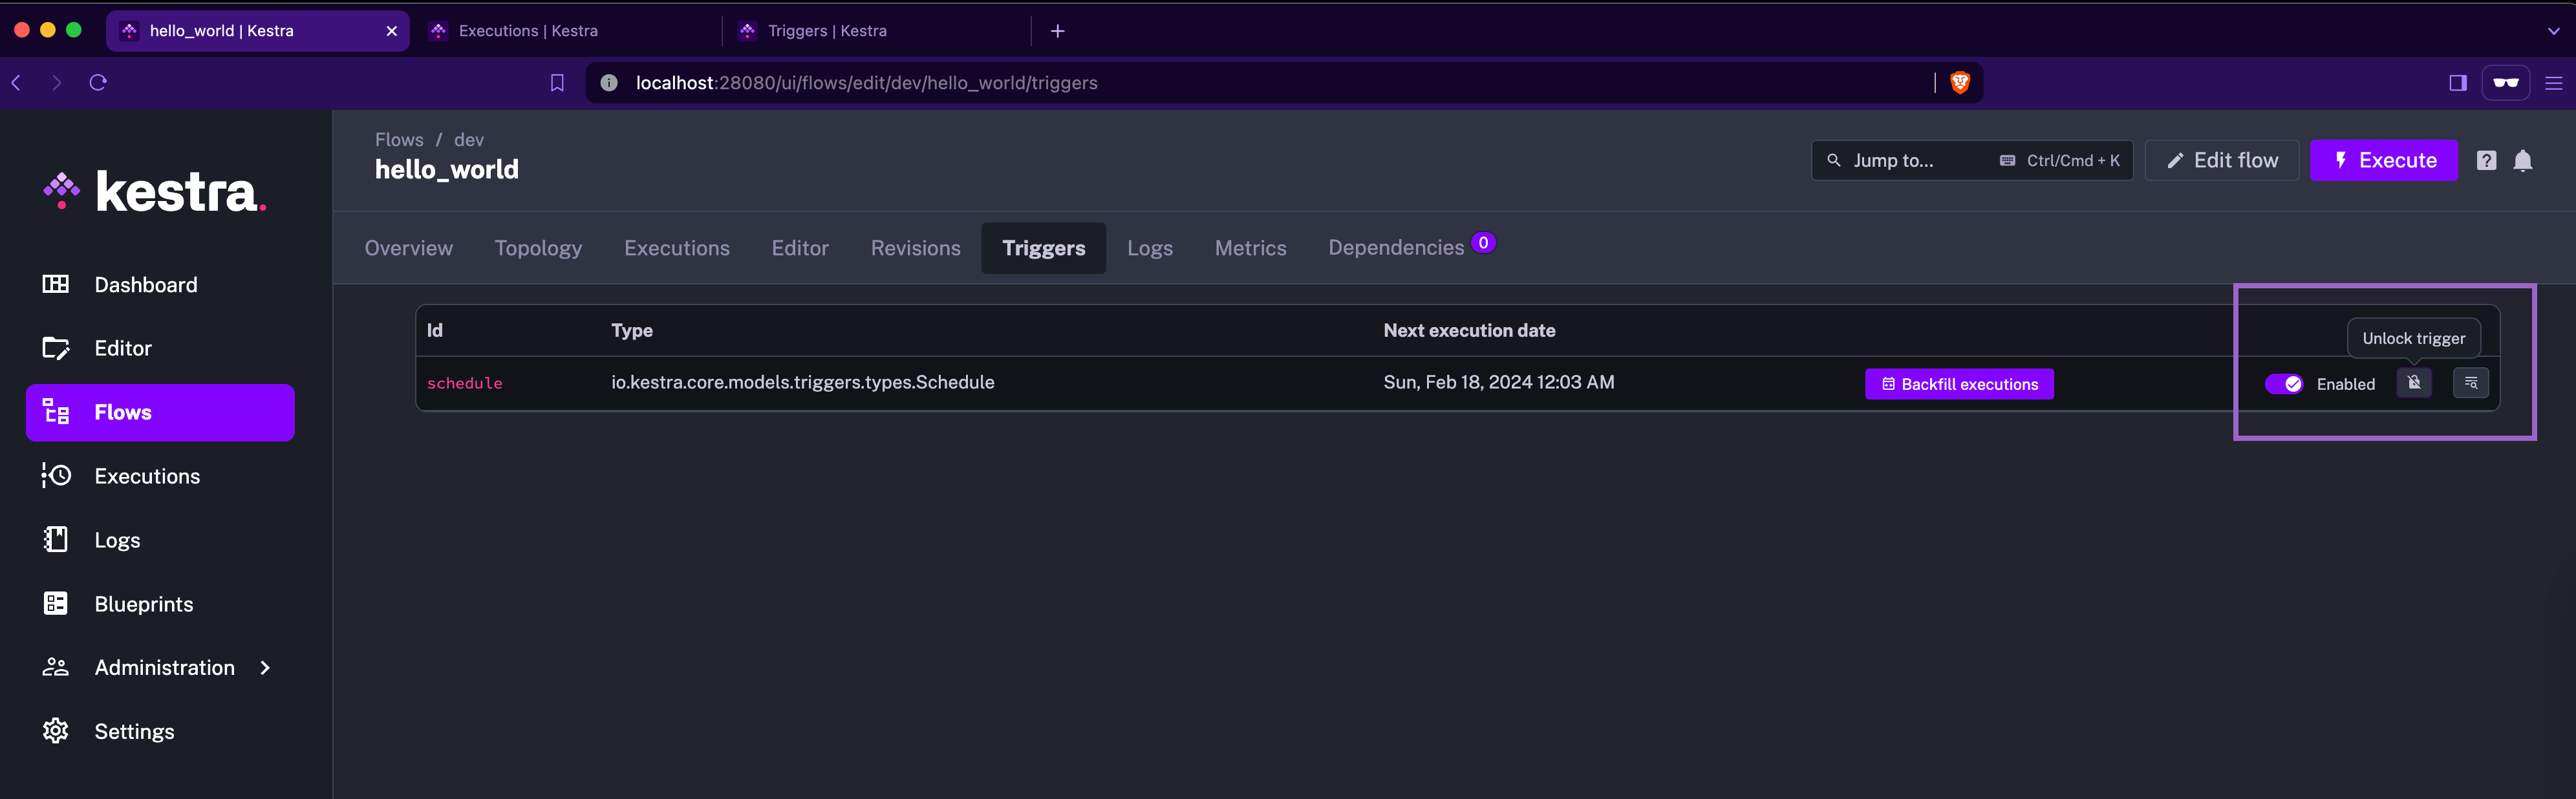Click the Backfill executions button
Viewport: 2576px width, 799px height.
1958,384
